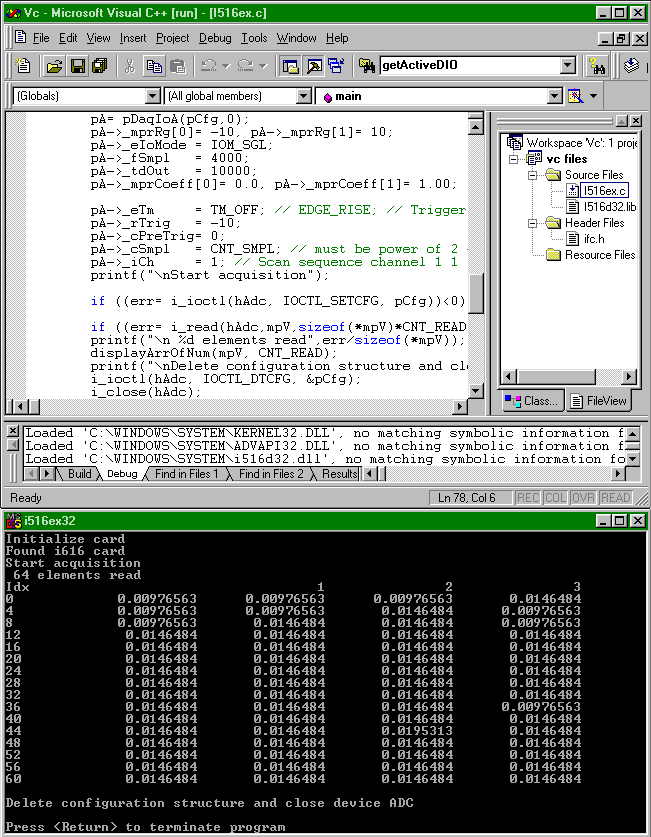Click the i516ex32 console window title bar
Viewport: 651px width, 837px height.
click(326, 520)
